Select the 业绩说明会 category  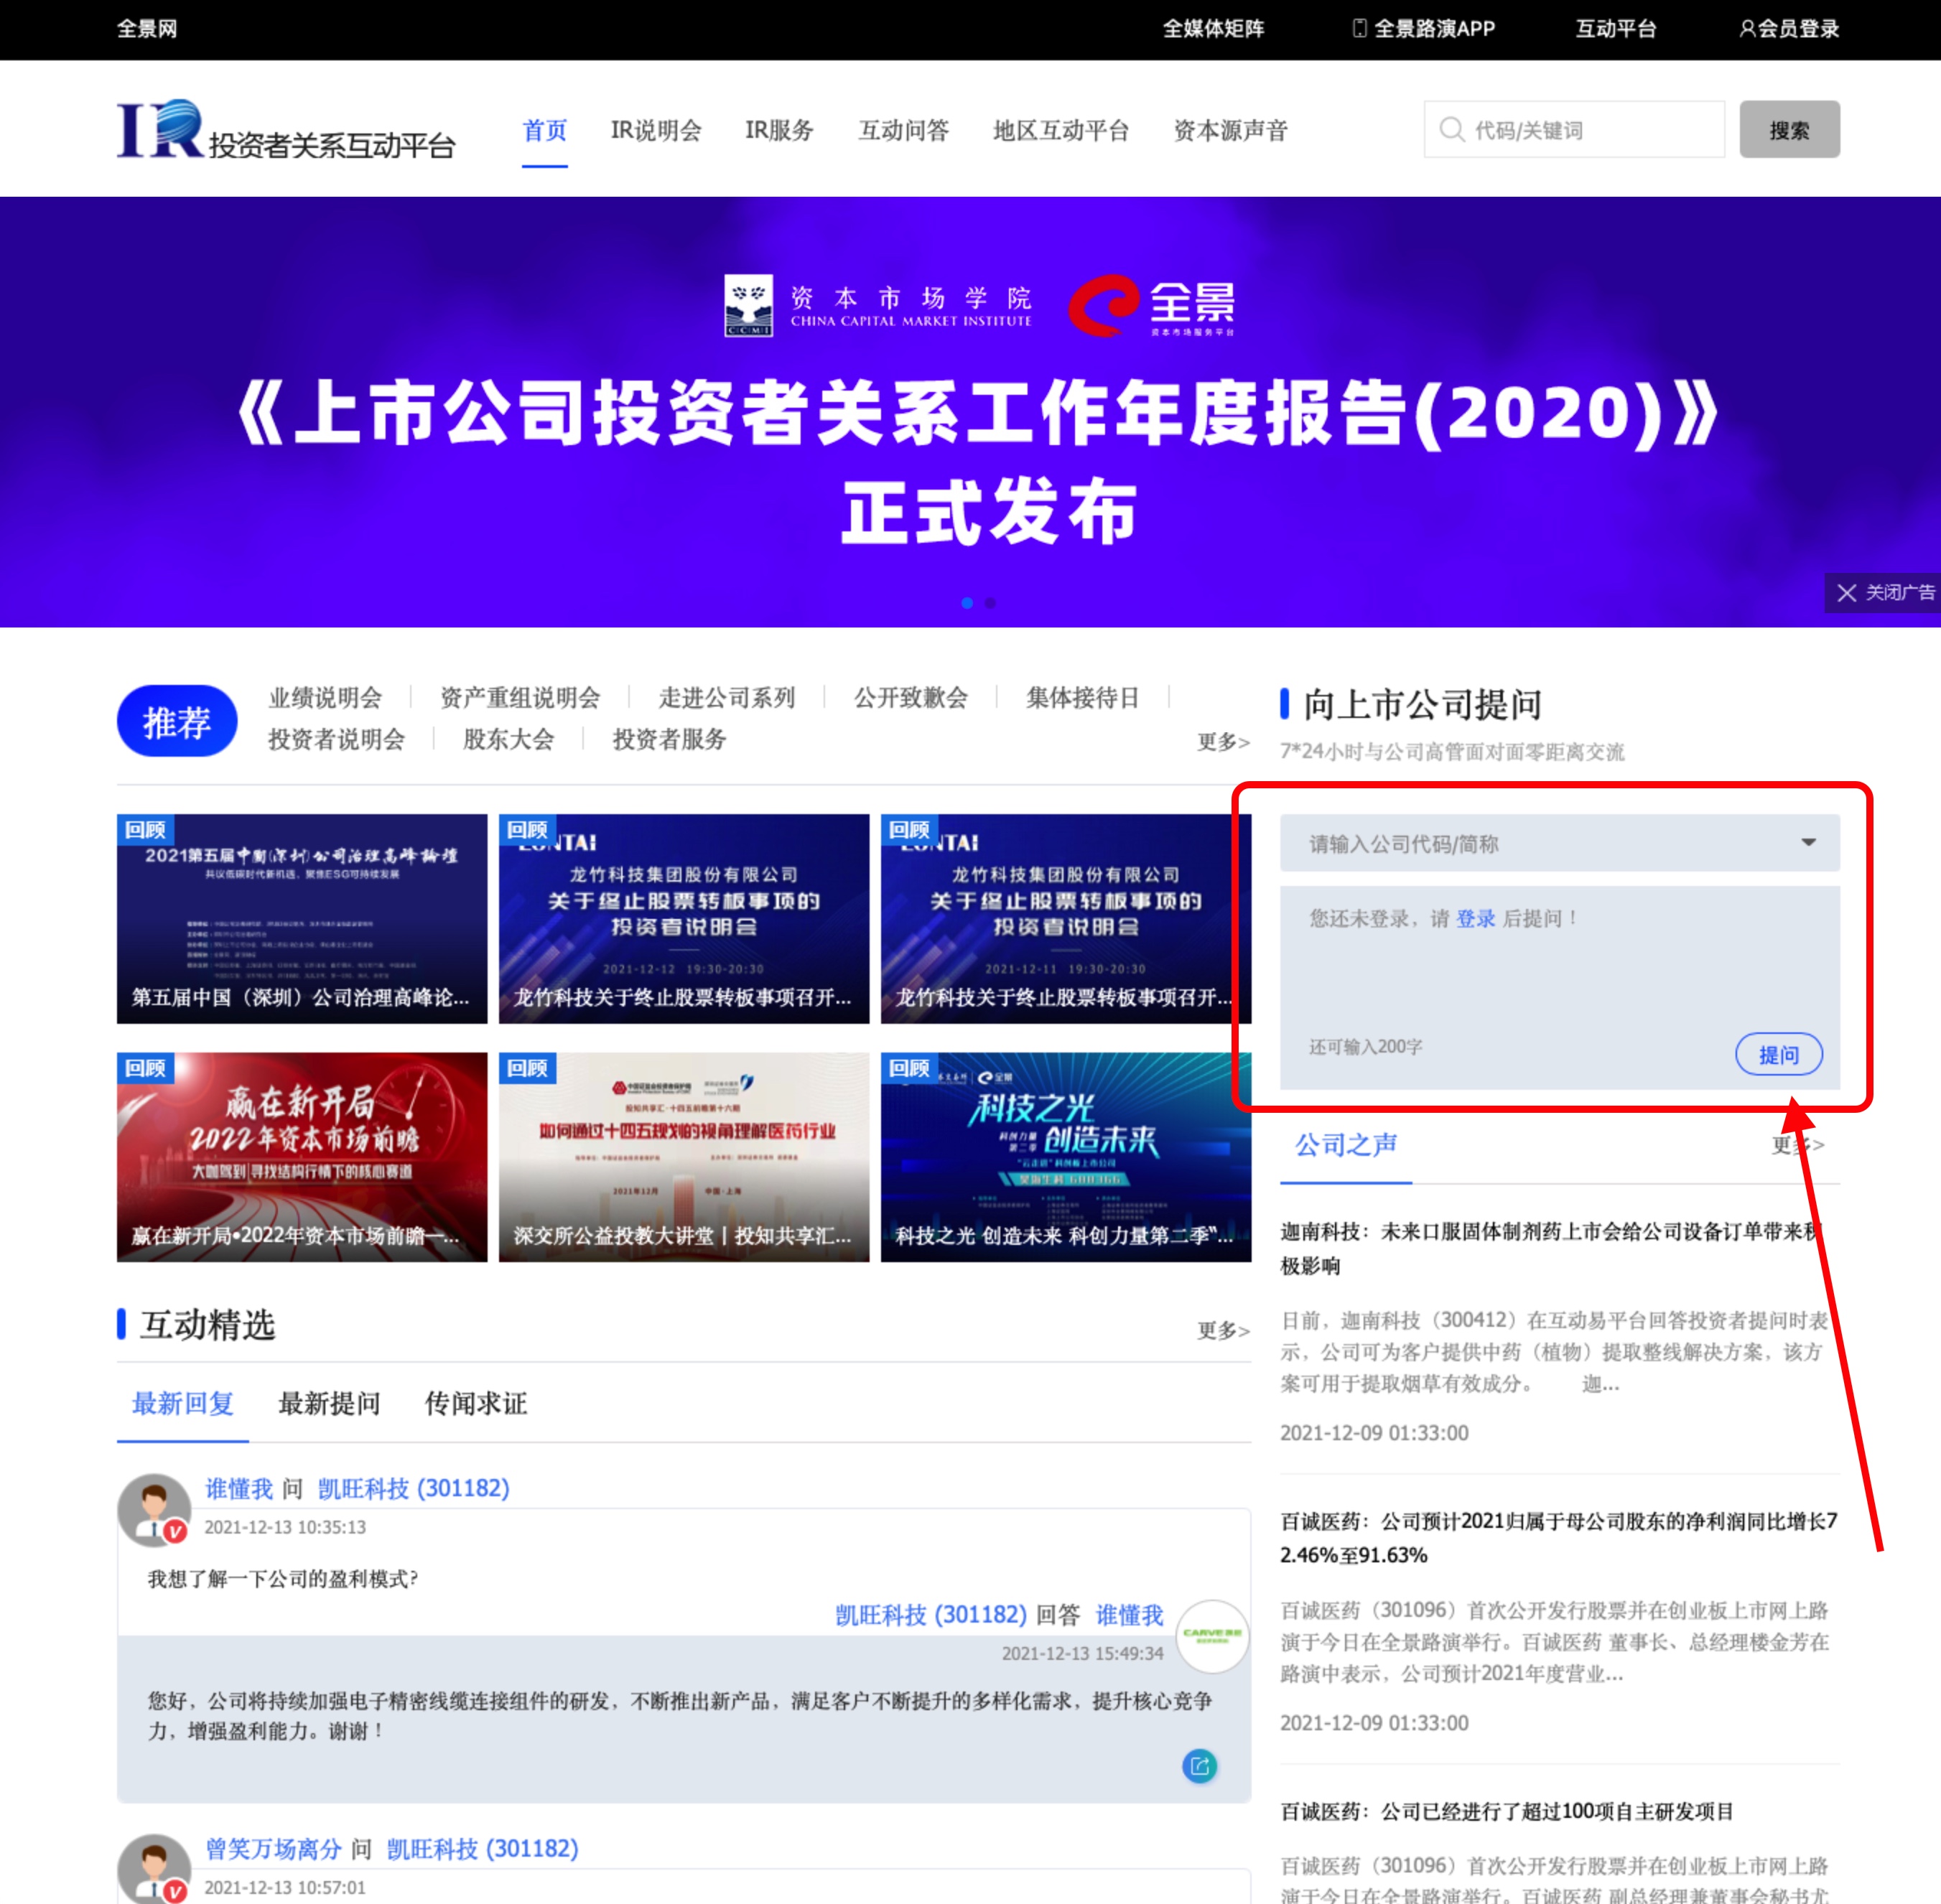coord(325,697)
